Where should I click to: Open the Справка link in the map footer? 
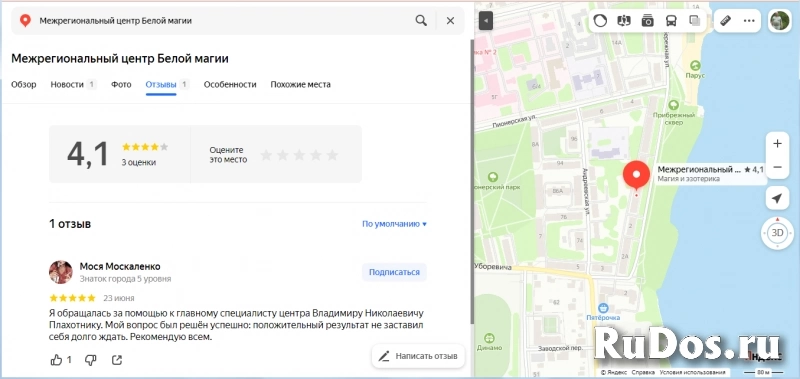(x=643, y=372)
